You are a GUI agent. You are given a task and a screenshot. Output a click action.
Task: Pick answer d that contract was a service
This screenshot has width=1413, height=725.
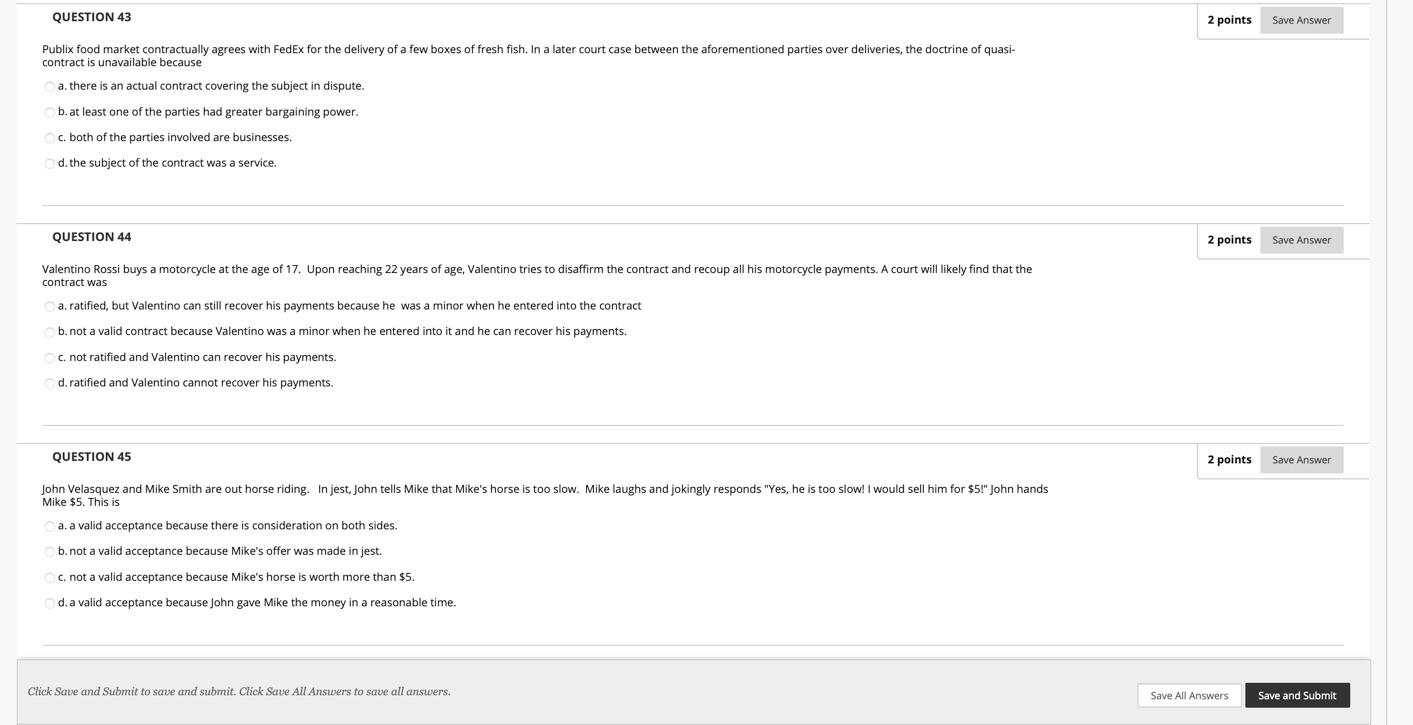coord(48,161)
